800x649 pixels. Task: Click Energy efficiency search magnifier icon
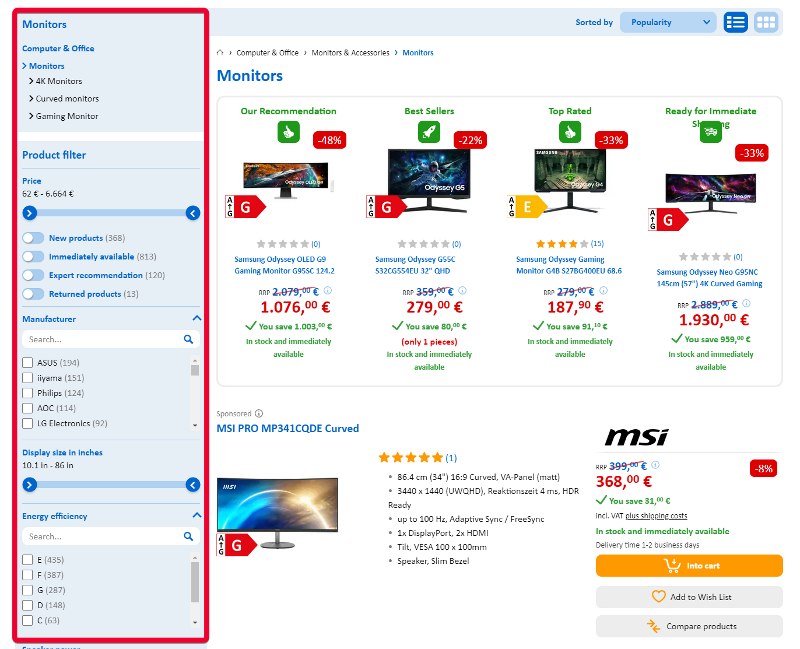188,536
